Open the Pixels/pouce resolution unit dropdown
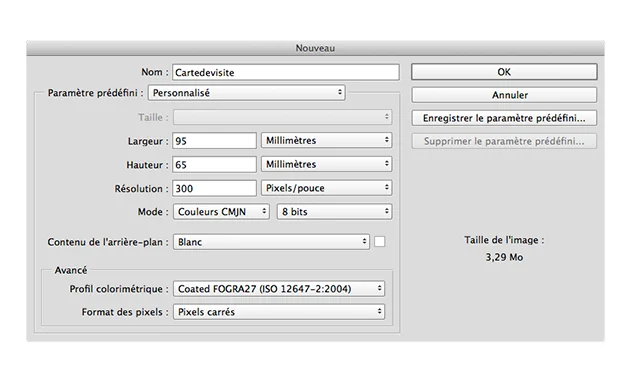Screen dimensions: 630x382 pos(327,188)
